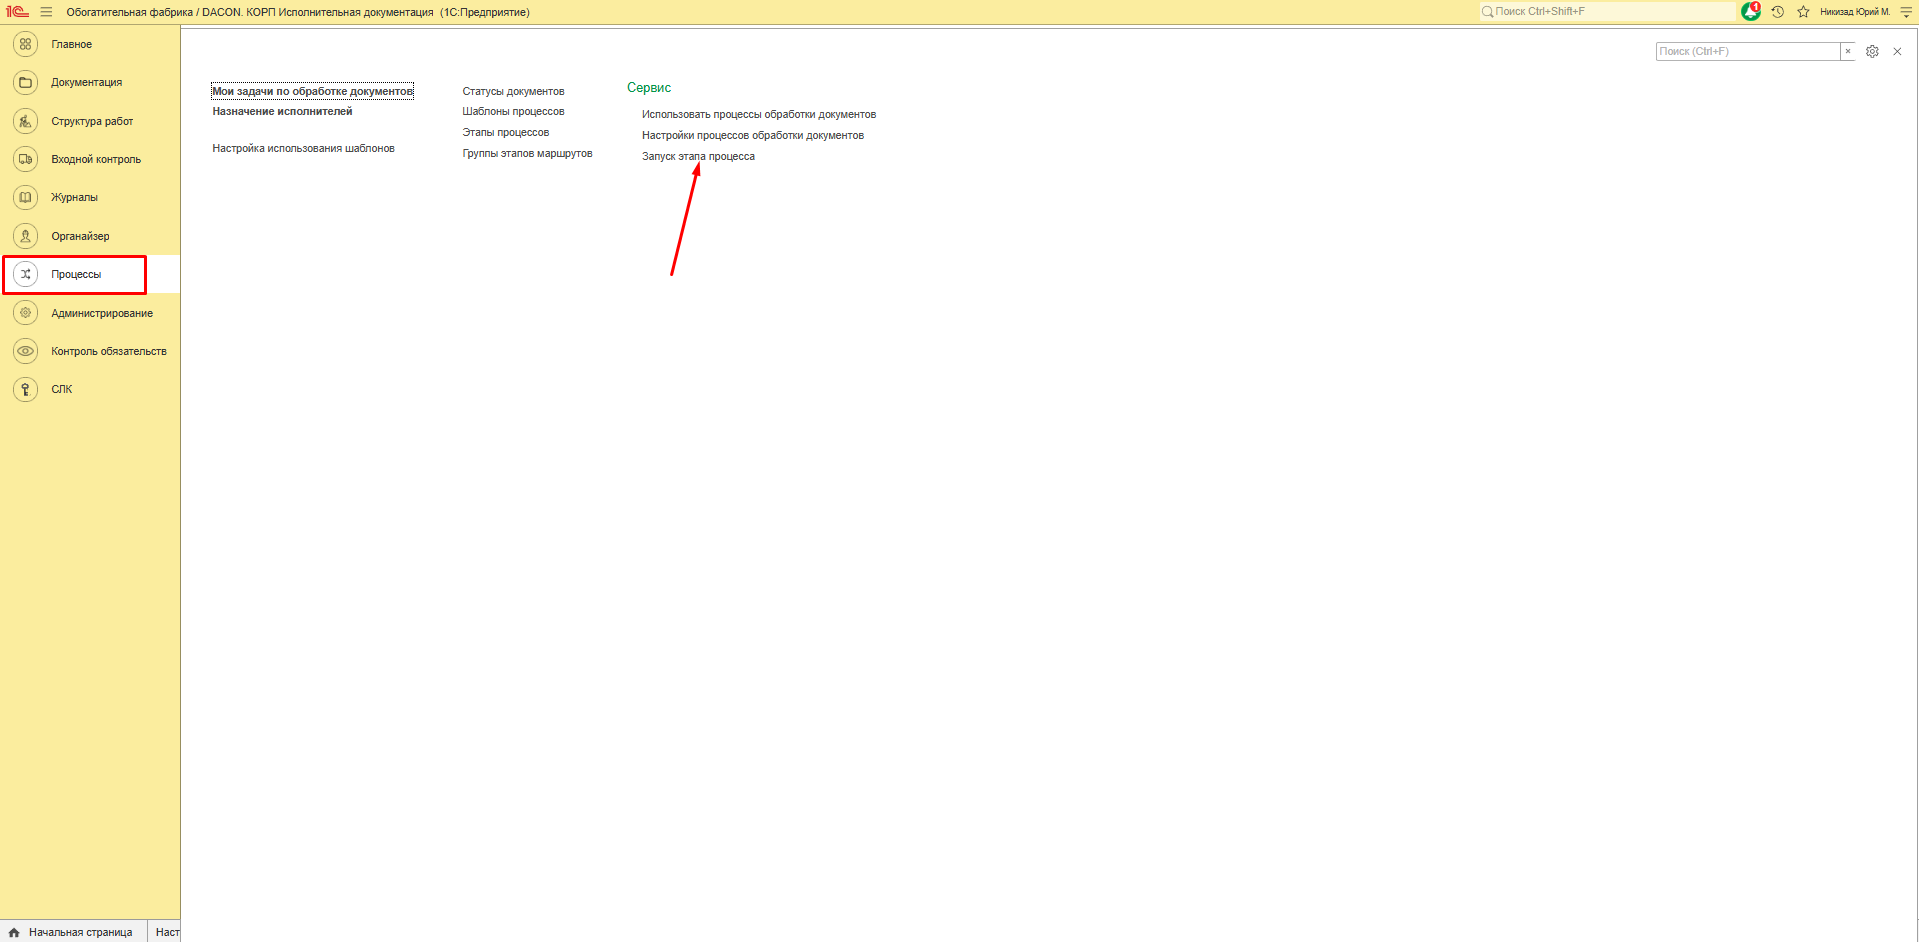Open Контроль обязательств section
Image resolution: width=1919 pixels, height=942 pixels.
[108, 352]
